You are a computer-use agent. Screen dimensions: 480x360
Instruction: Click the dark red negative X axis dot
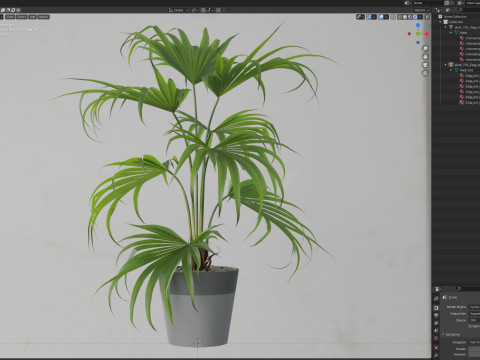tap(409, 34)
